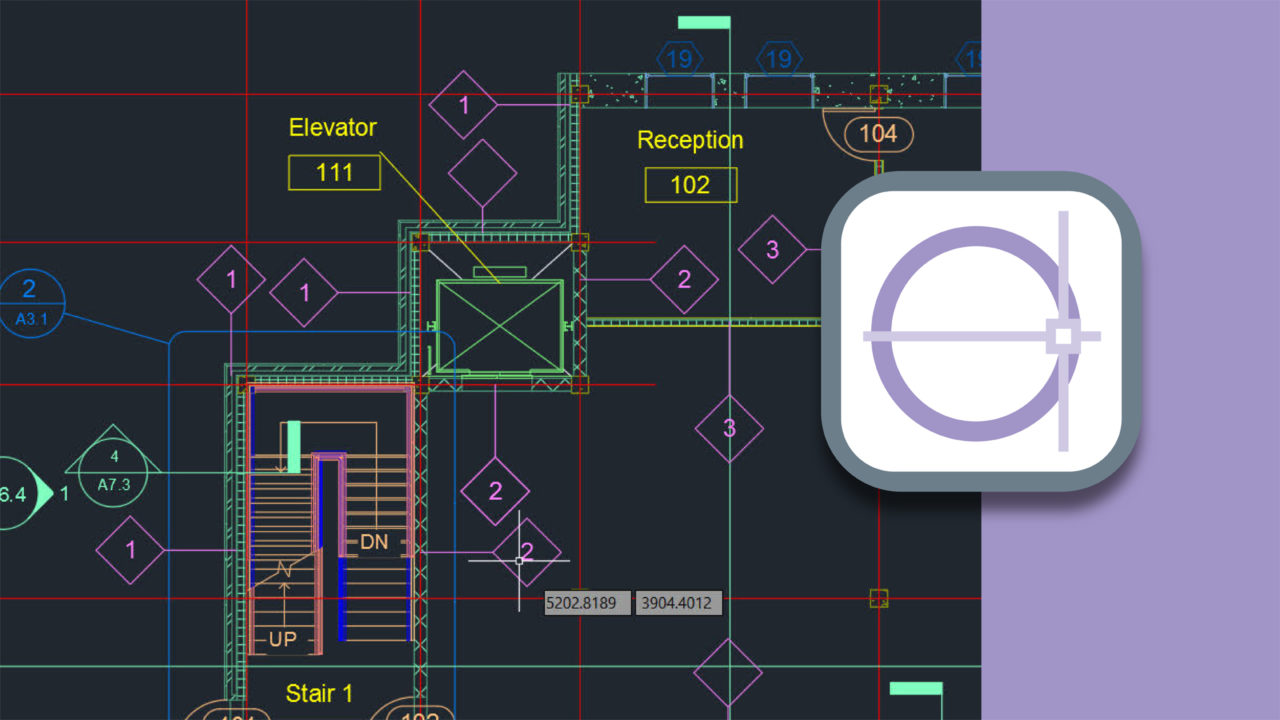Click the crosshair cursor pickbox
The width and height of the screenshot is (1280, 720).
520,561
